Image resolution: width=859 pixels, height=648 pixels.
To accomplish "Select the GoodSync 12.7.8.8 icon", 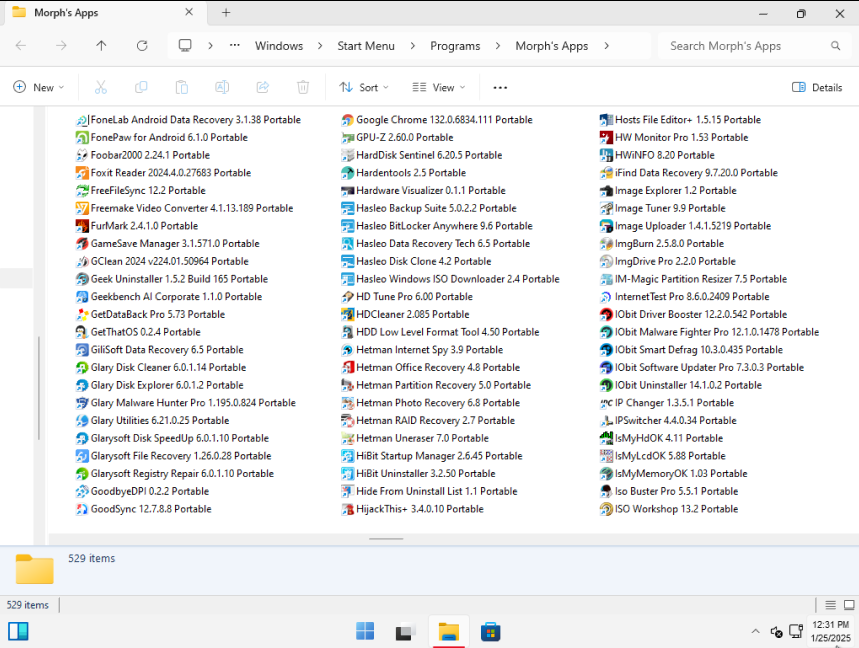I will [x=82, y=509].
